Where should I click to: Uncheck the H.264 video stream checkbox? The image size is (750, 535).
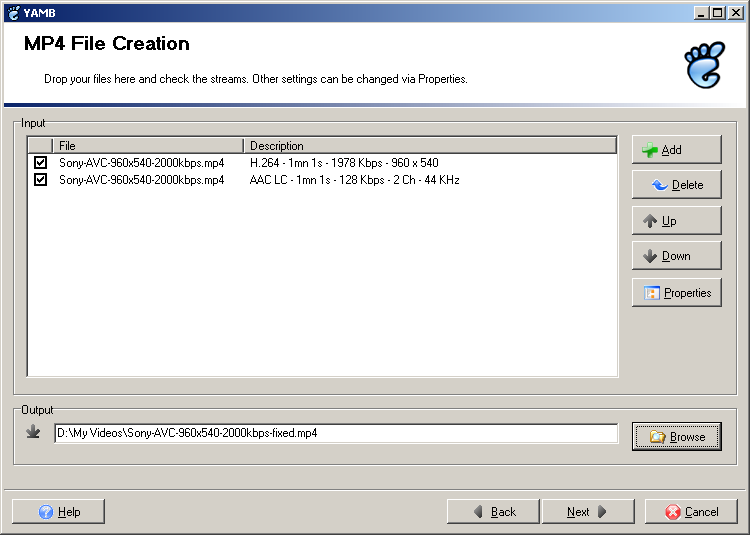(x=41, y=163)
